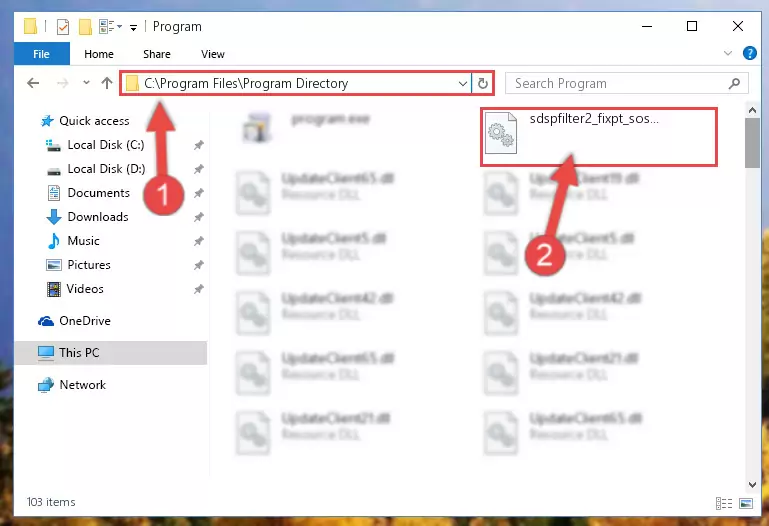769x526 pixels.
Task: Click the gear icon of the sdspfilter2_fixpt_sos file
Action: 501,133
